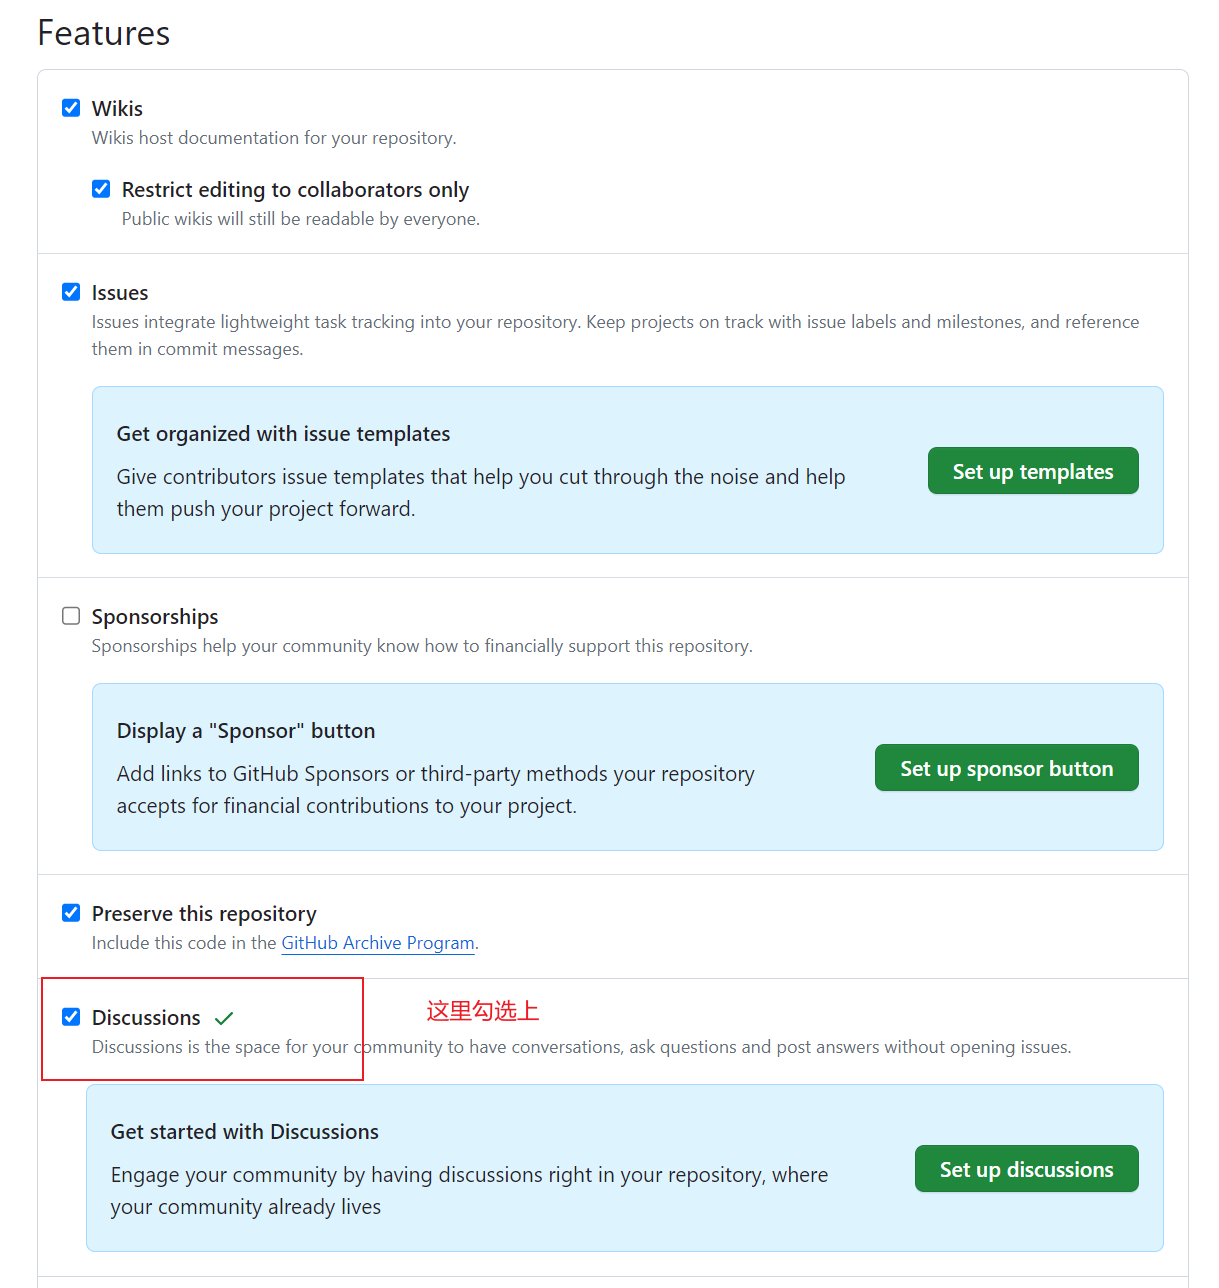Click the Preserve this repository label
1219x1288 pixels.
pos(204,914)
